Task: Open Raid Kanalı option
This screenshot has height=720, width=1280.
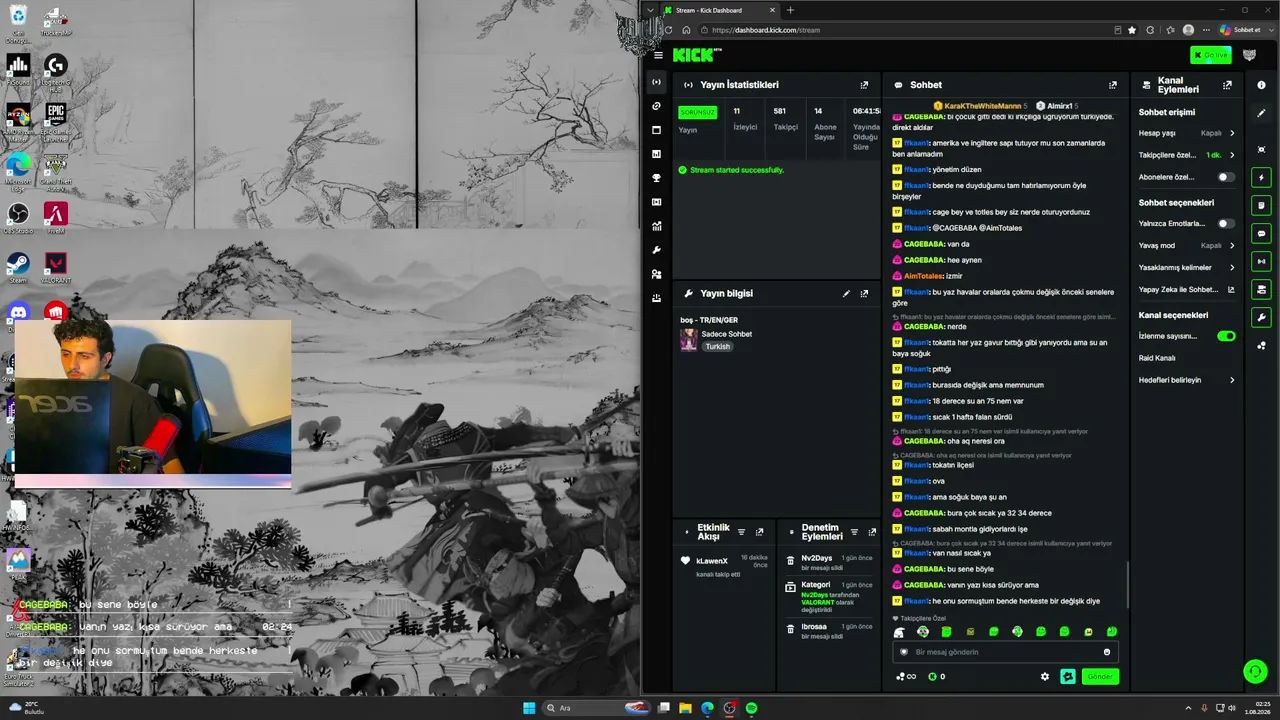Action: click(1157, 358)
